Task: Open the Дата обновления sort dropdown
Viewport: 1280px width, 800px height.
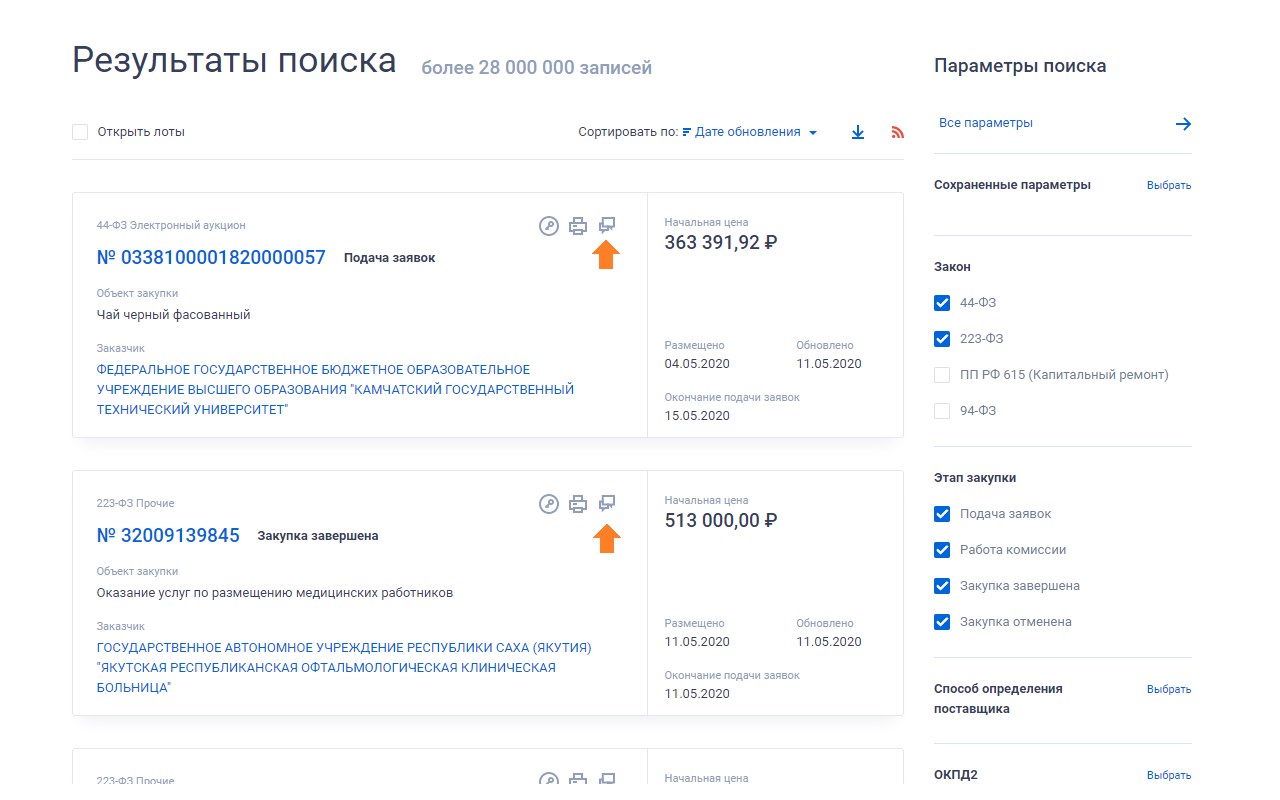Action: pyautogui.click(x=756, y=132)
